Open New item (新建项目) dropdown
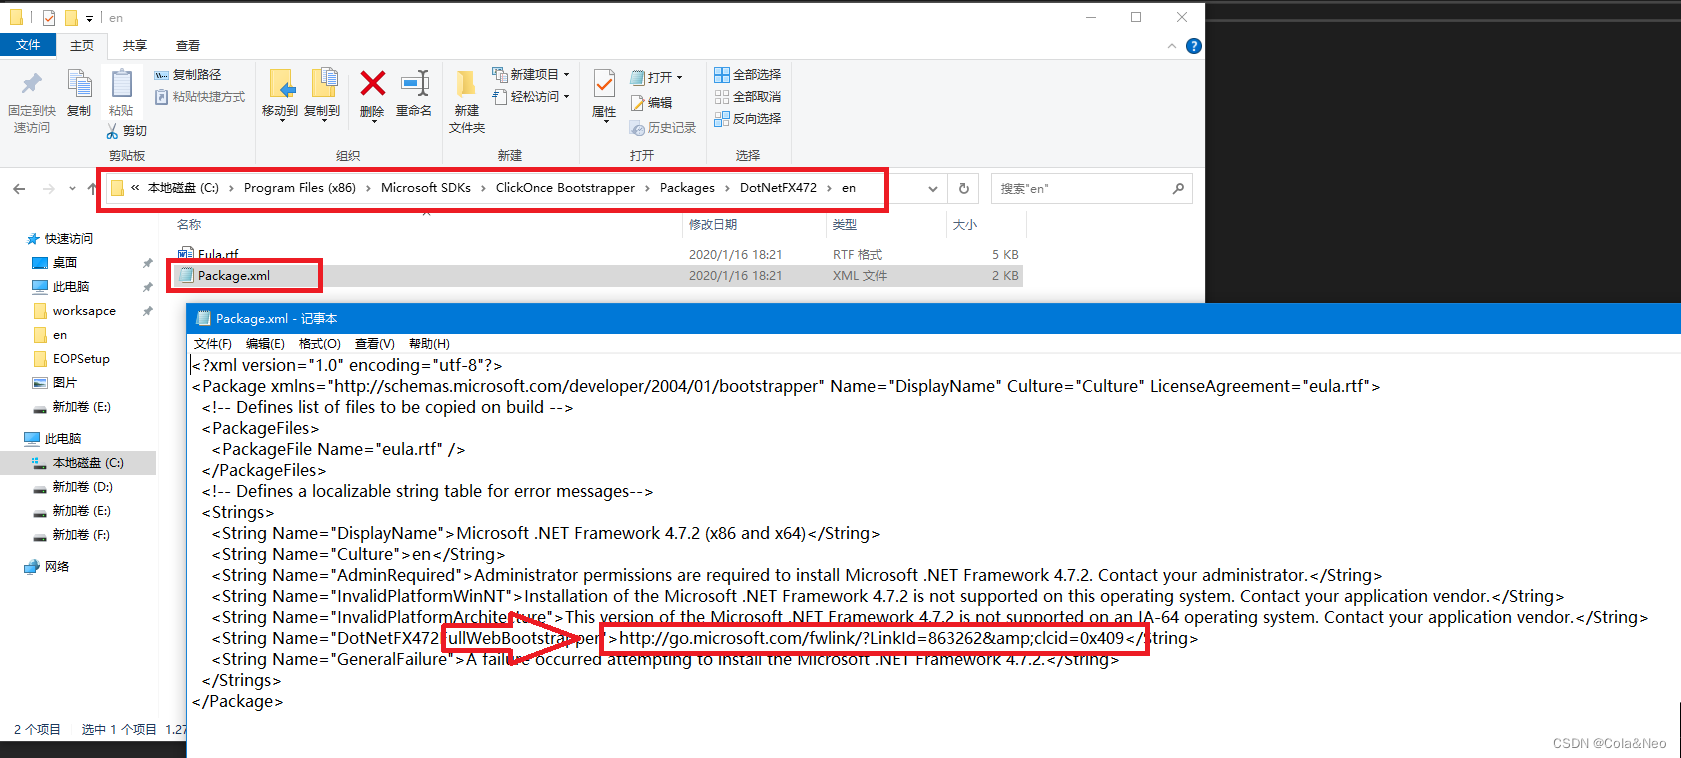1681x758 pixels. pyautogui.click(x=530, y=75)
